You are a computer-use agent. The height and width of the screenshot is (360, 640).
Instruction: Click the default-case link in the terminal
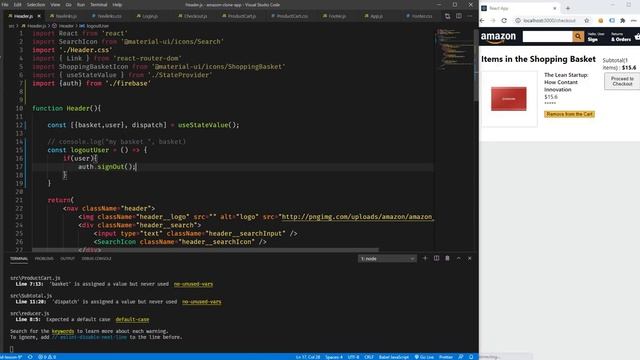tap(132, 320)
